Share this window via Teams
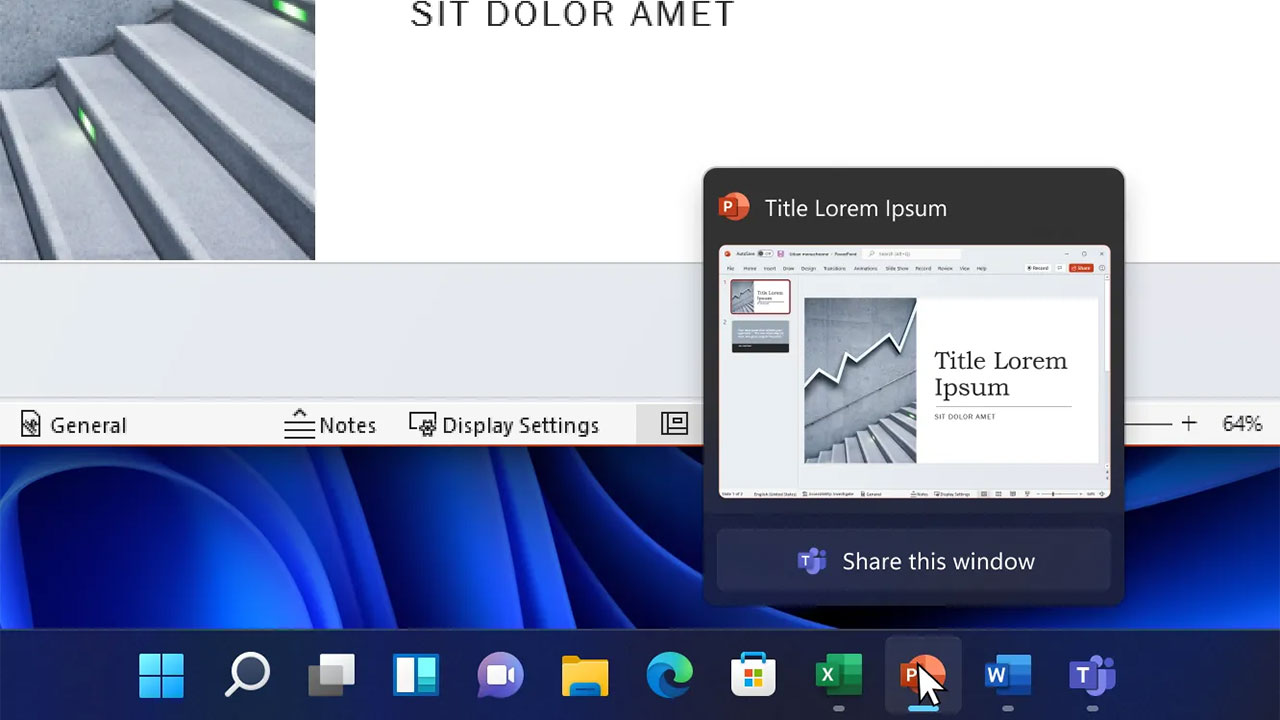This screenshot has width=1280, height=720. coord(914,561)
